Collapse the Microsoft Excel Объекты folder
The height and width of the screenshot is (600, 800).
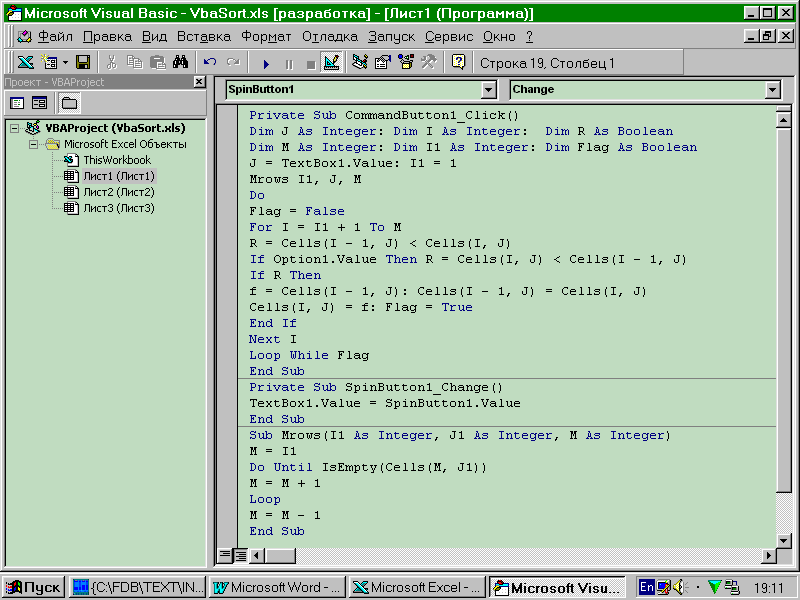coord(33,144)
